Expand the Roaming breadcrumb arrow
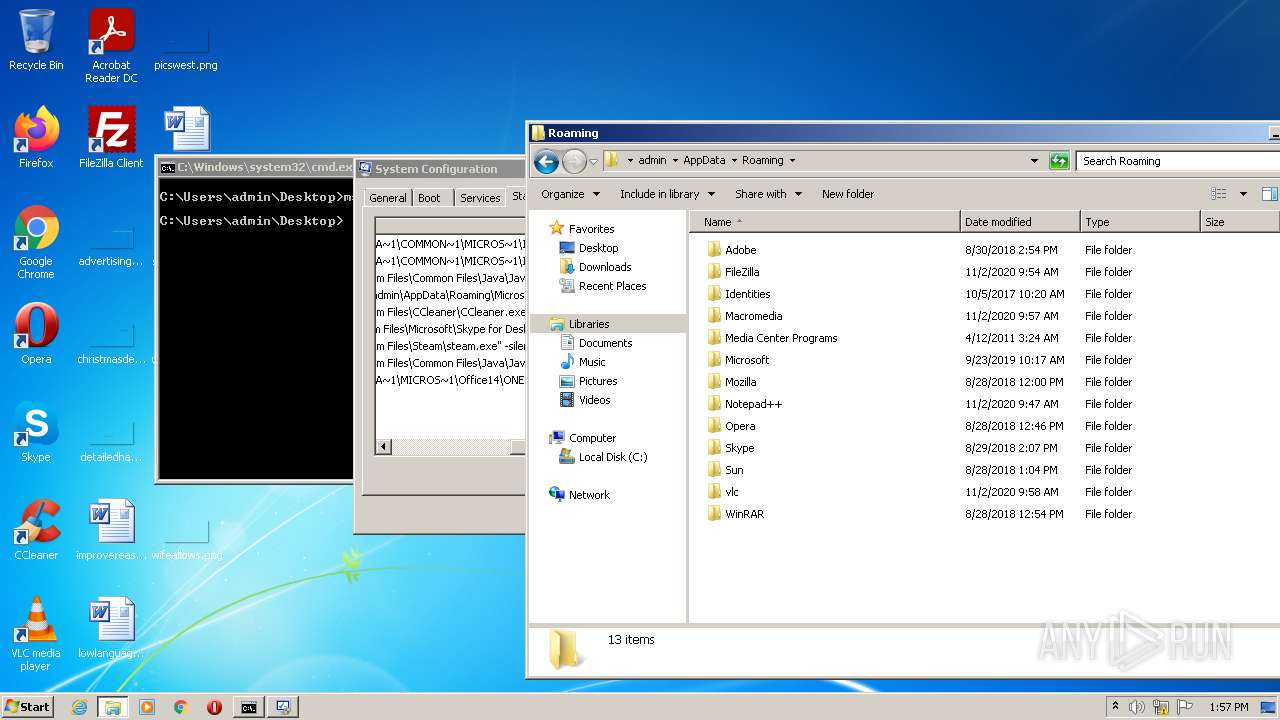1280x720 pixels. 792,161
